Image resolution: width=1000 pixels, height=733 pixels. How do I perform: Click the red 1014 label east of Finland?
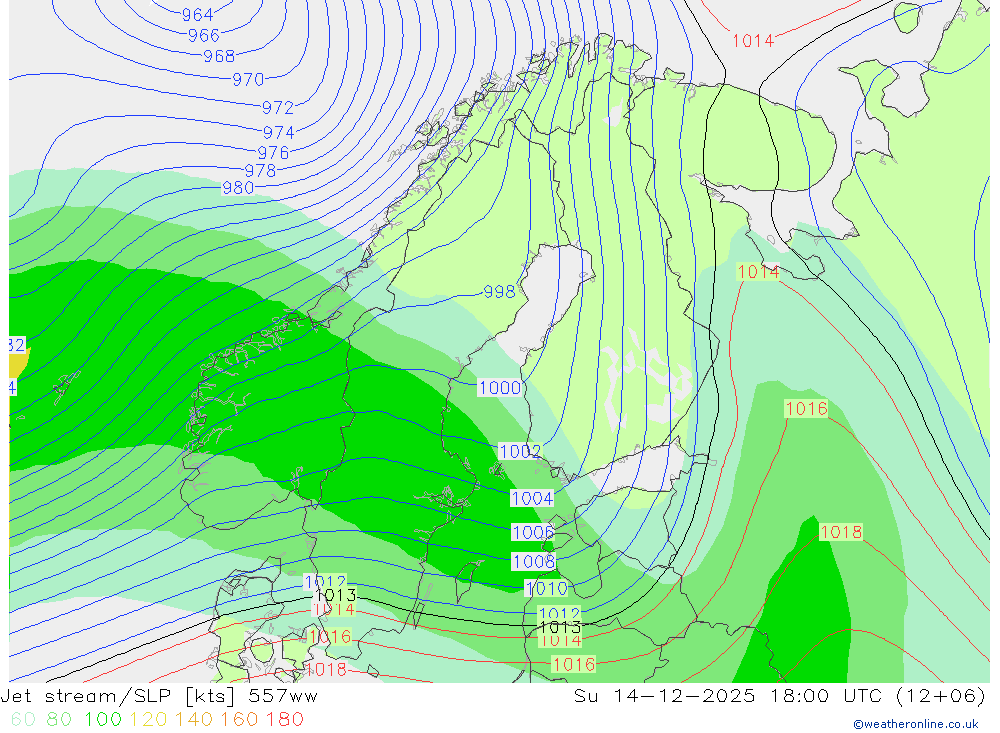point(758,272)
